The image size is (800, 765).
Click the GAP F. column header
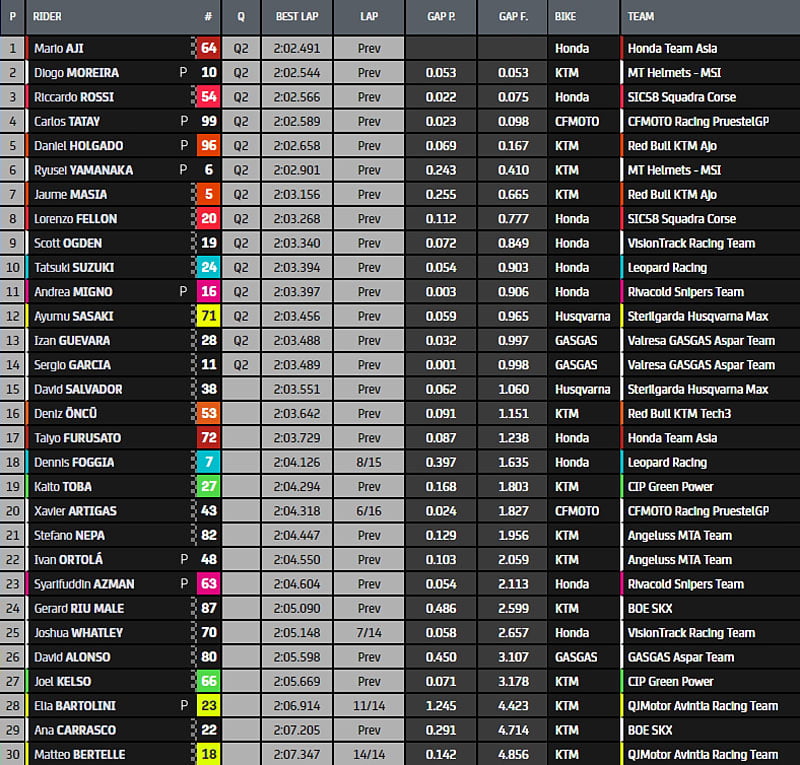click(x=513, y=17)
